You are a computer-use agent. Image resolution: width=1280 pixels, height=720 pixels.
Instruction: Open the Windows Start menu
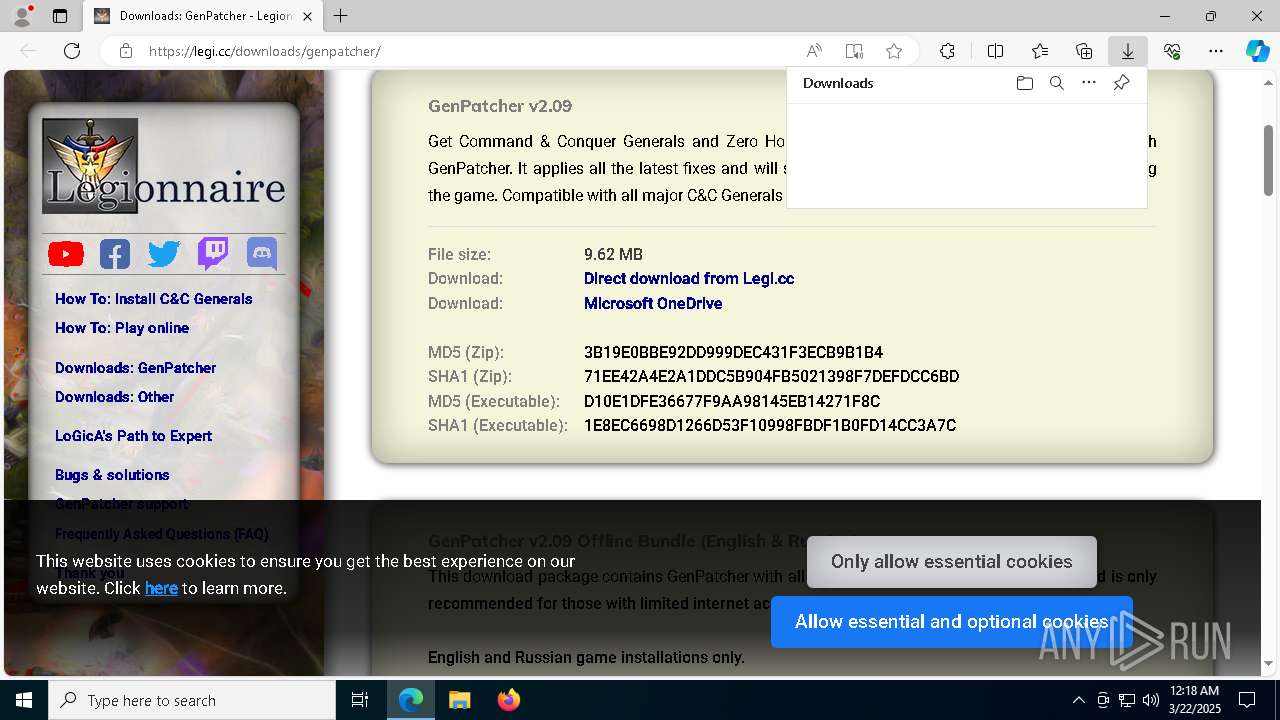(x=24, y=700)
